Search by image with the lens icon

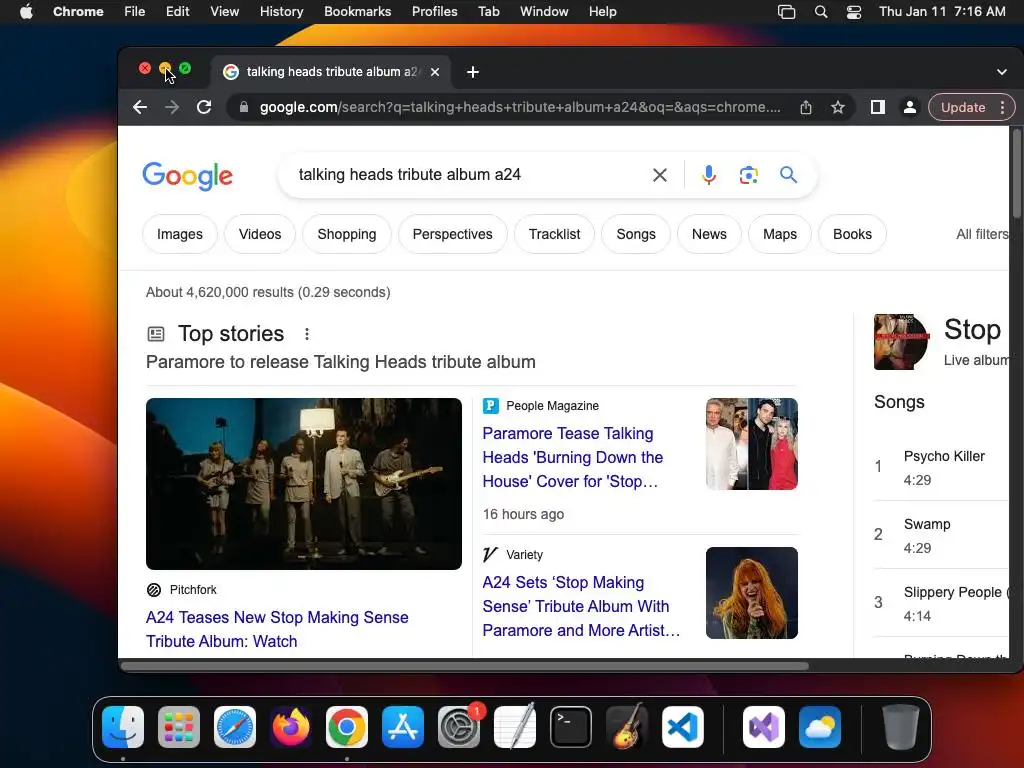pyautogui.click(x=748, y=174)
